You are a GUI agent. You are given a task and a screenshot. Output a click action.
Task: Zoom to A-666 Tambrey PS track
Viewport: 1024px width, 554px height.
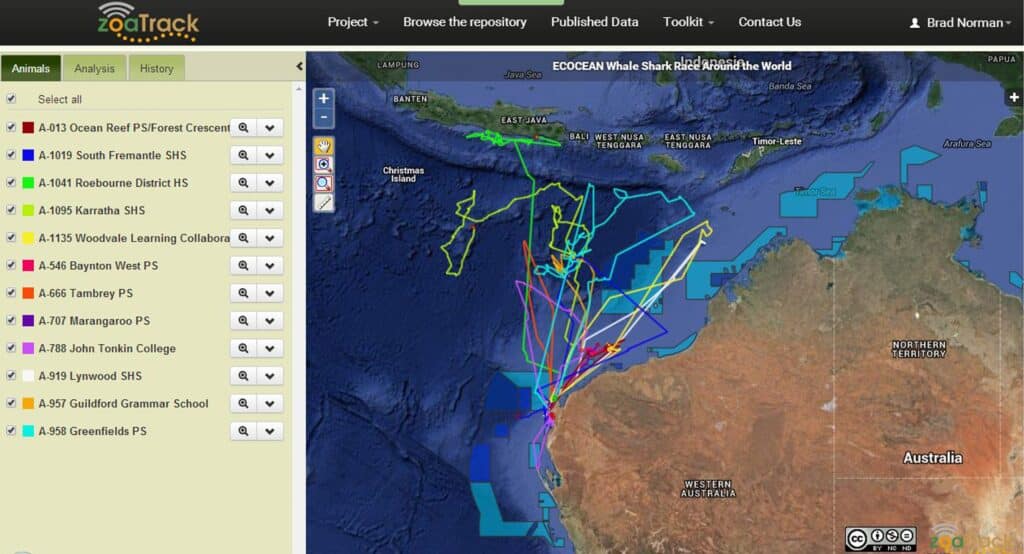pos(243,293)
